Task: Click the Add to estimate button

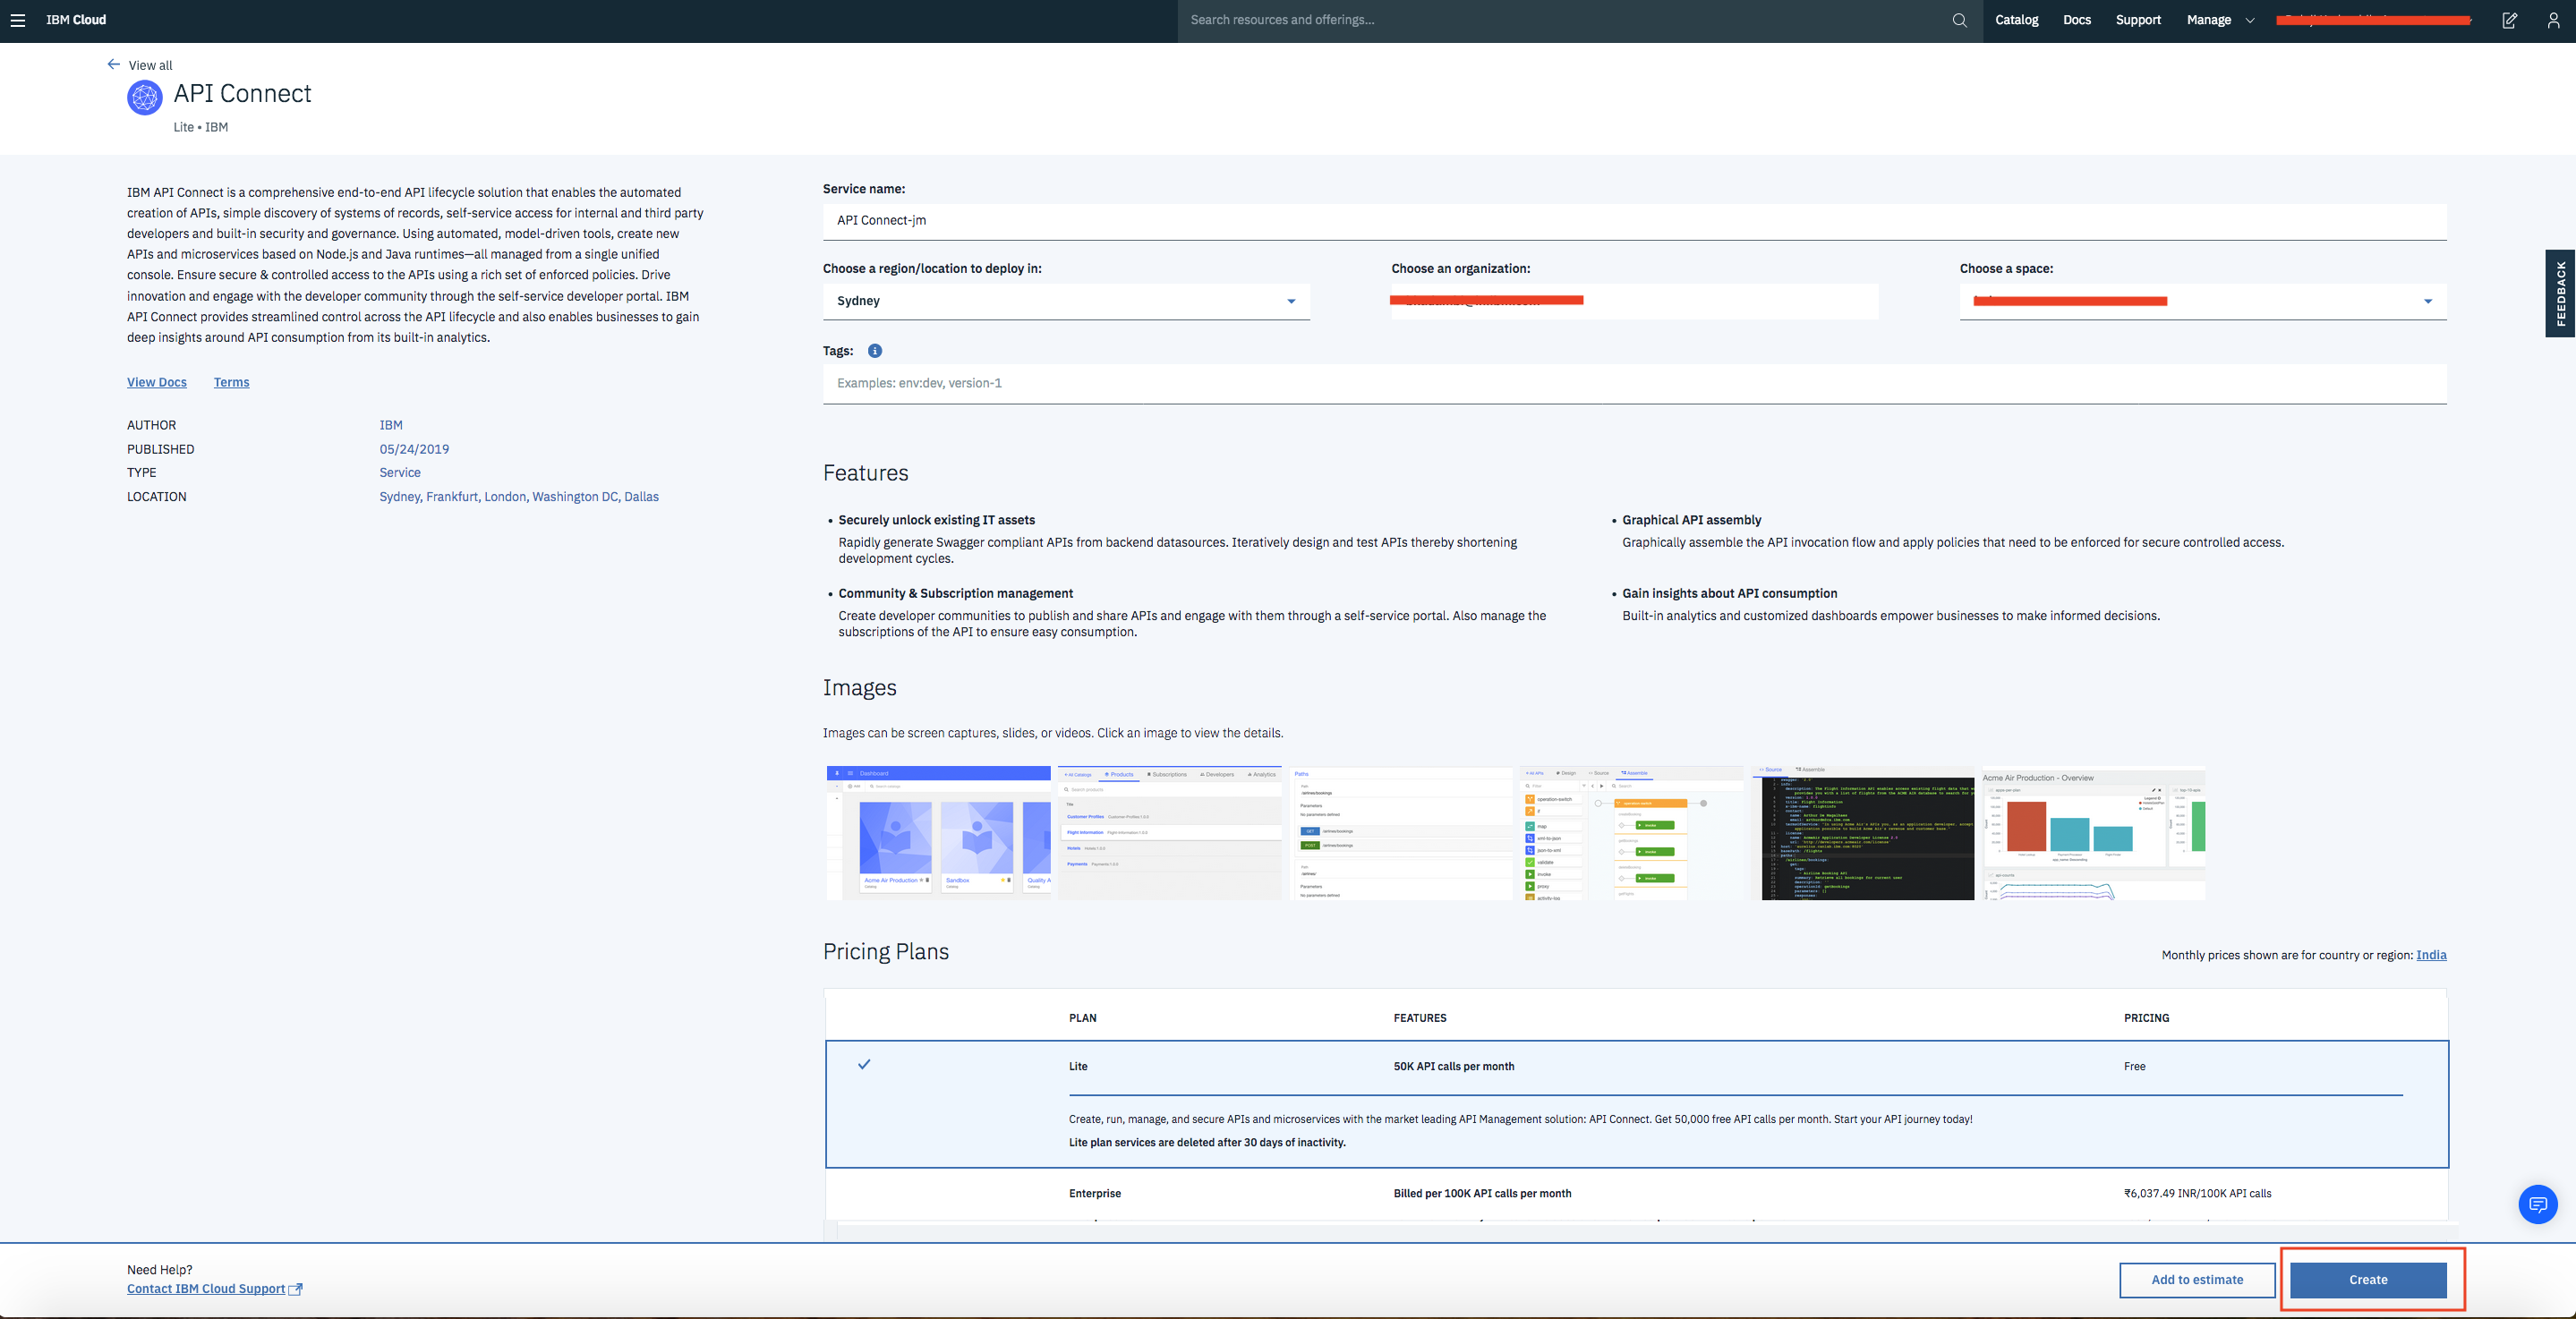Action: coord(2197,1279)
